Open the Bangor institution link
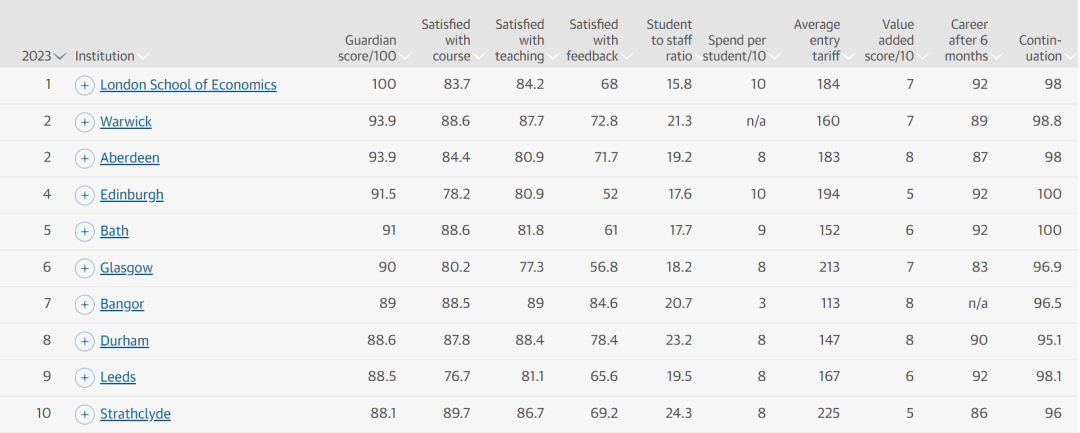The height and width of the screenshot is (433, 1080). click(122, 304)
